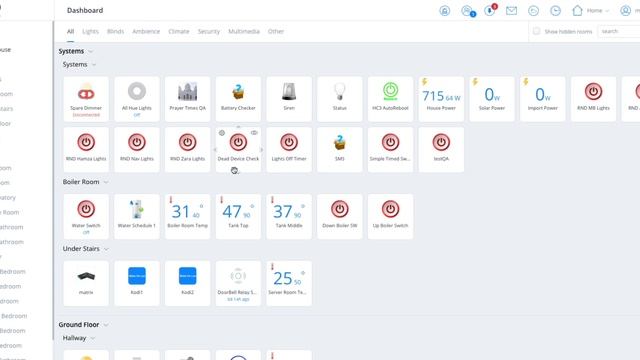640x360 pixels.
Task: Toggle the Lights Off Timer power switch
Action: click(289, 142)
